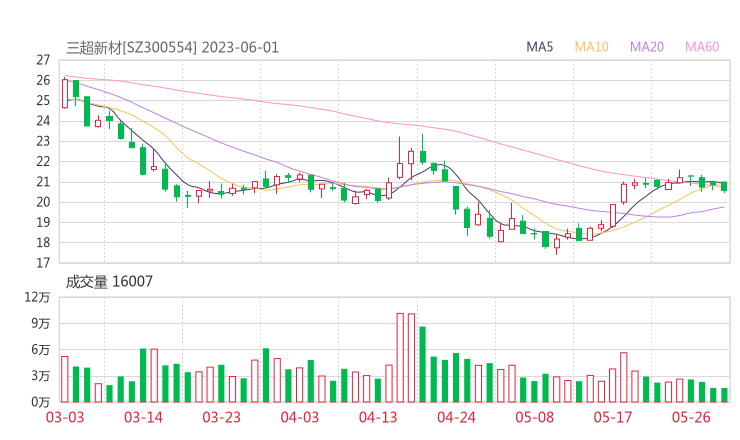The image size is (740, 440).
Task: Click the price axis value 19
Action: (43, 222)
